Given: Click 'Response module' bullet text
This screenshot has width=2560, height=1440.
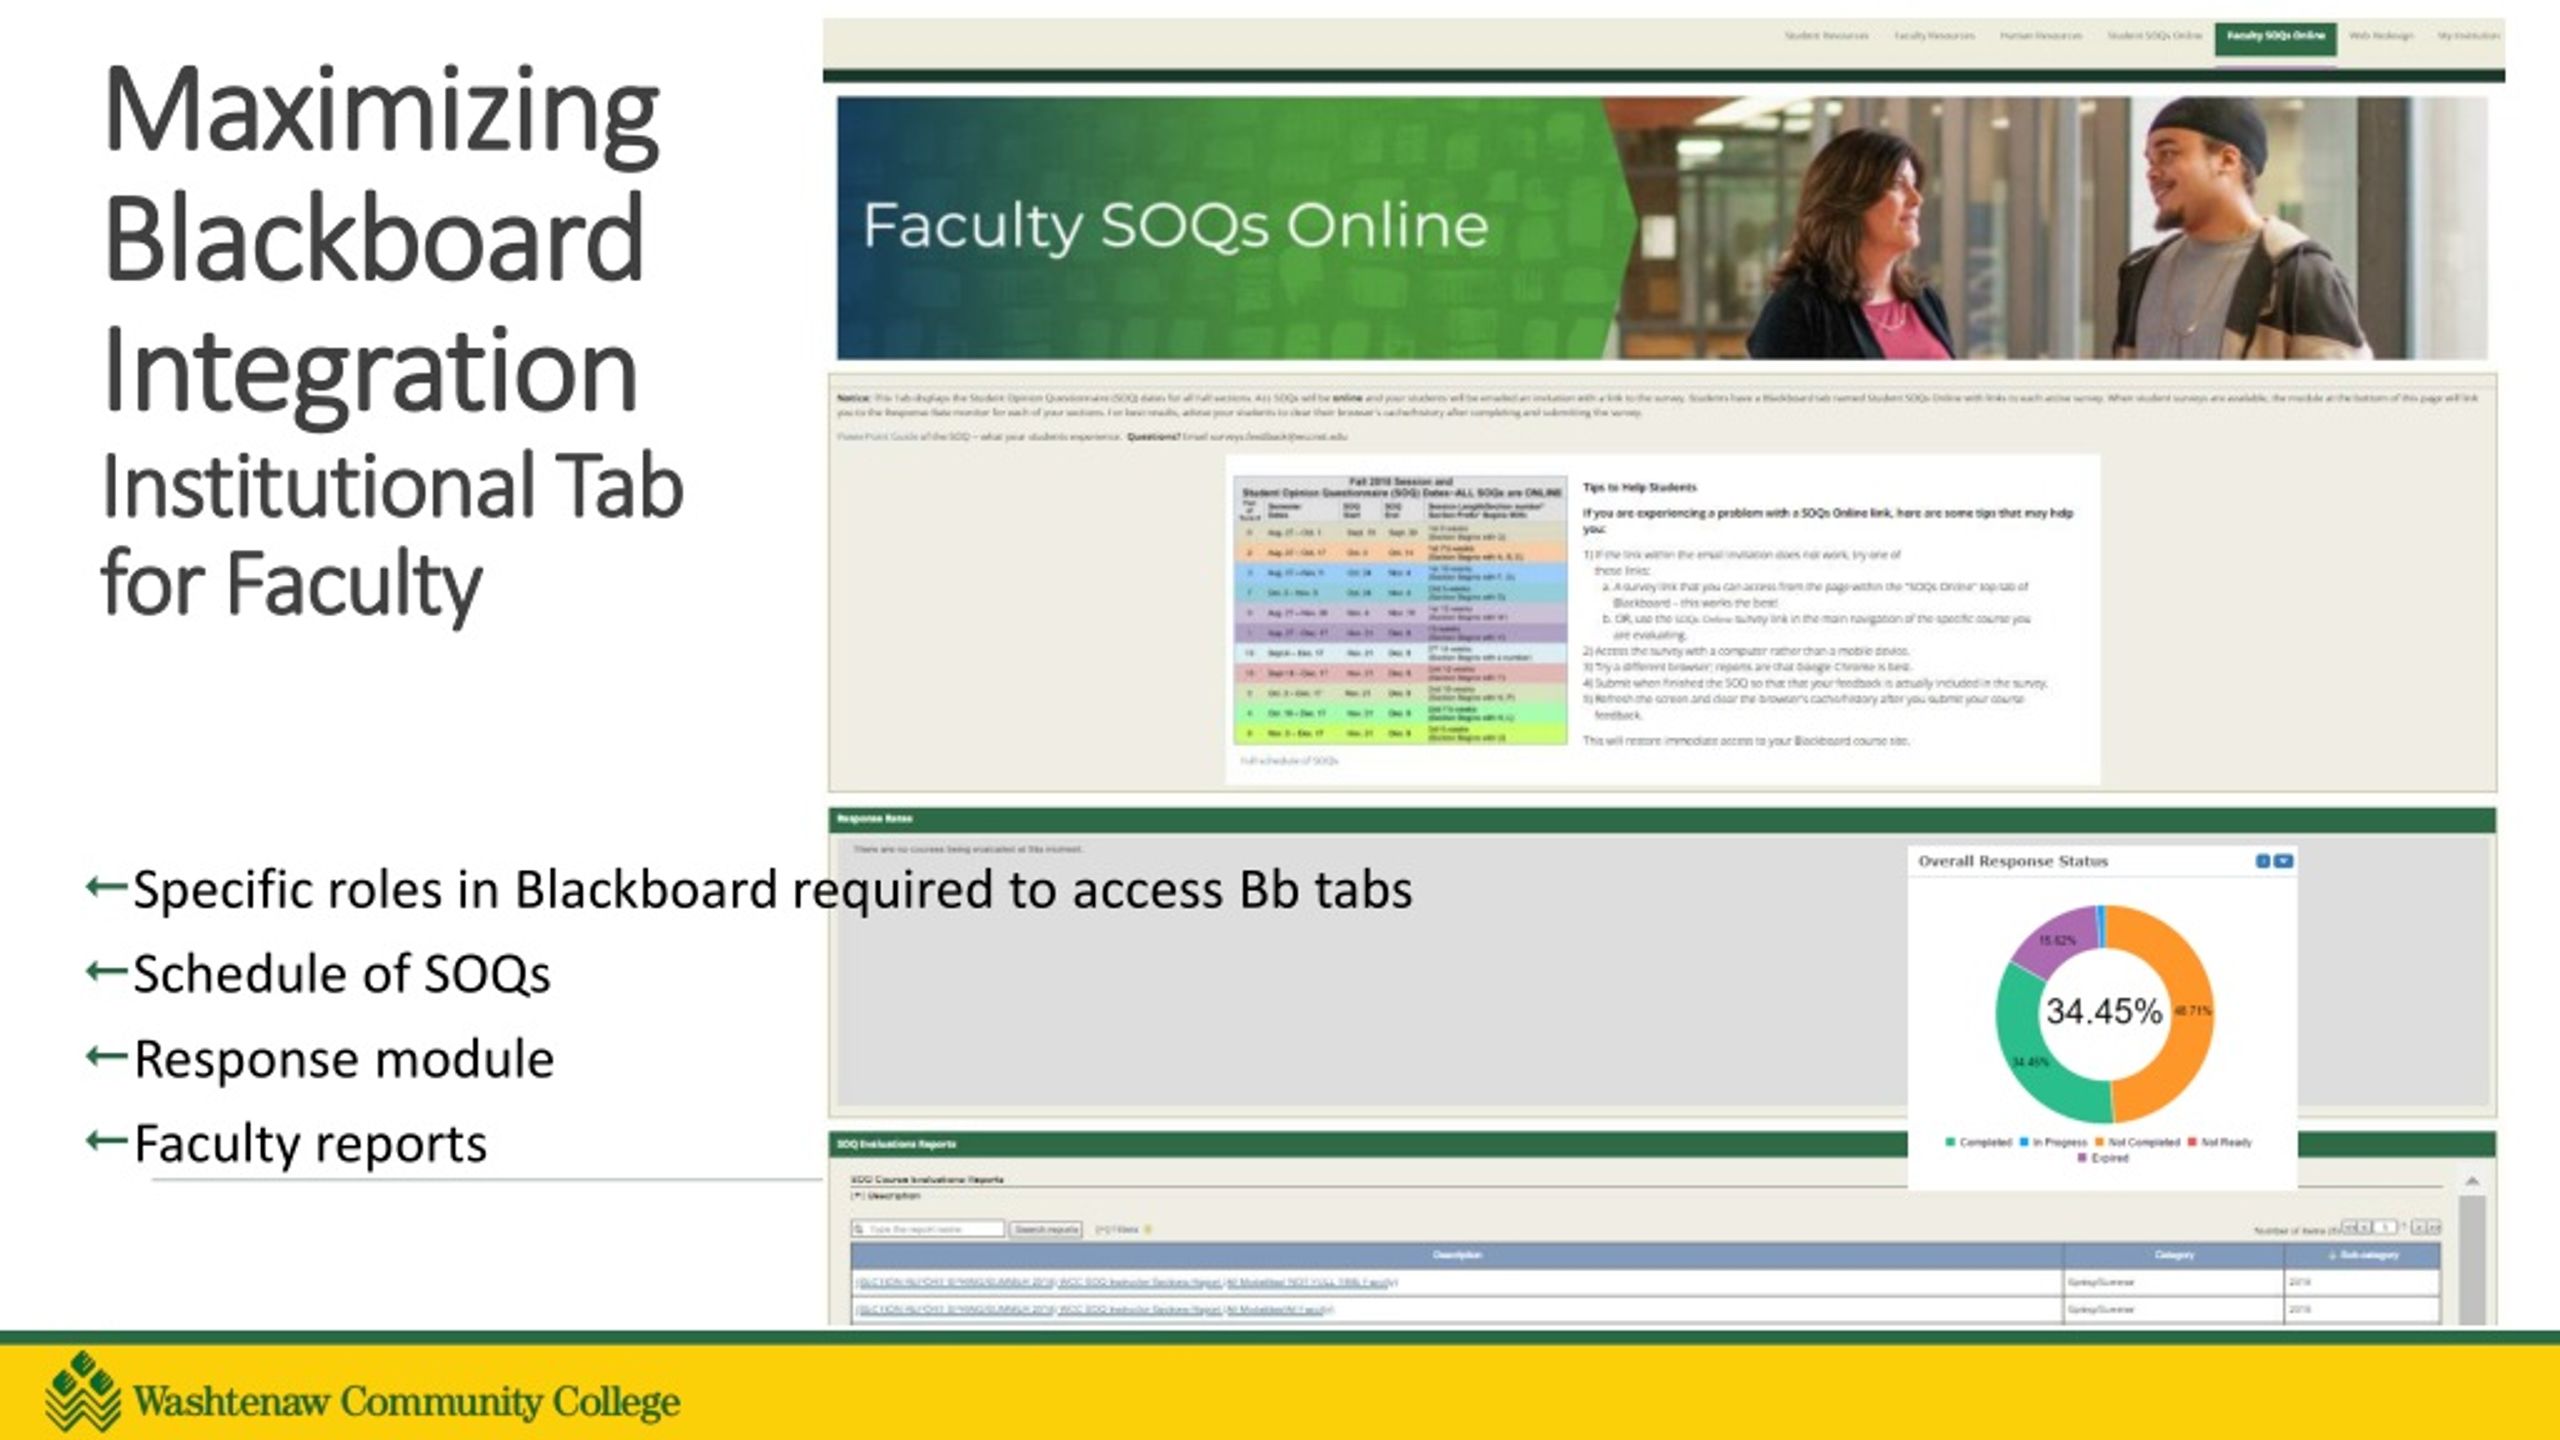Looking at the screenshot, I should point(343,1059).
